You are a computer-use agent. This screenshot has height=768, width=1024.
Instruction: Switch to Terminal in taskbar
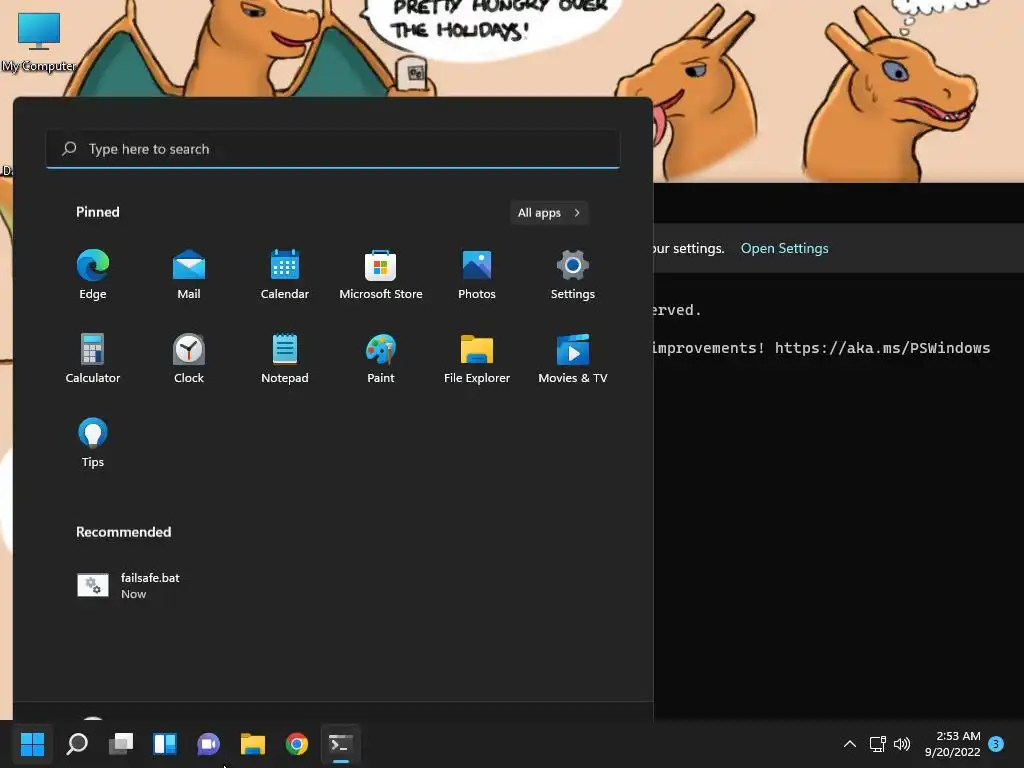tap(340, 744)
